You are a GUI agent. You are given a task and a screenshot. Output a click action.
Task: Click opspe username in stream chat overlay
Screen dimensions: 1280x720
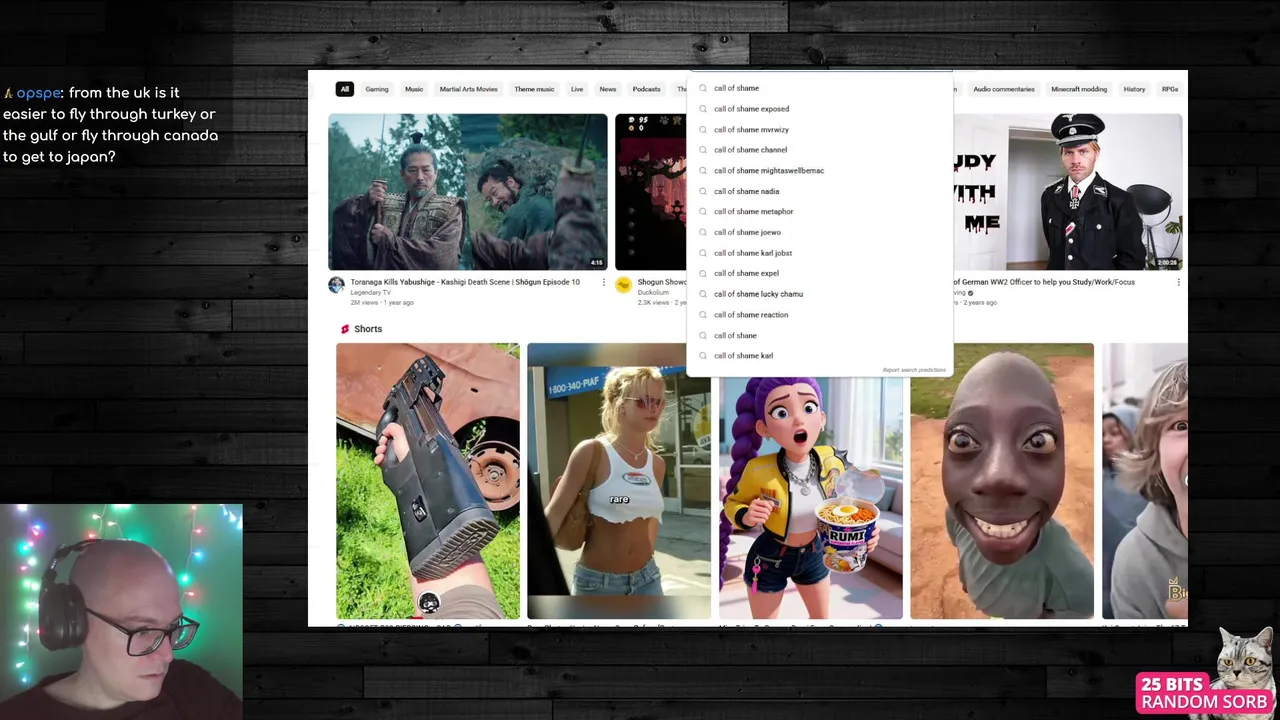tap(39, 93)
